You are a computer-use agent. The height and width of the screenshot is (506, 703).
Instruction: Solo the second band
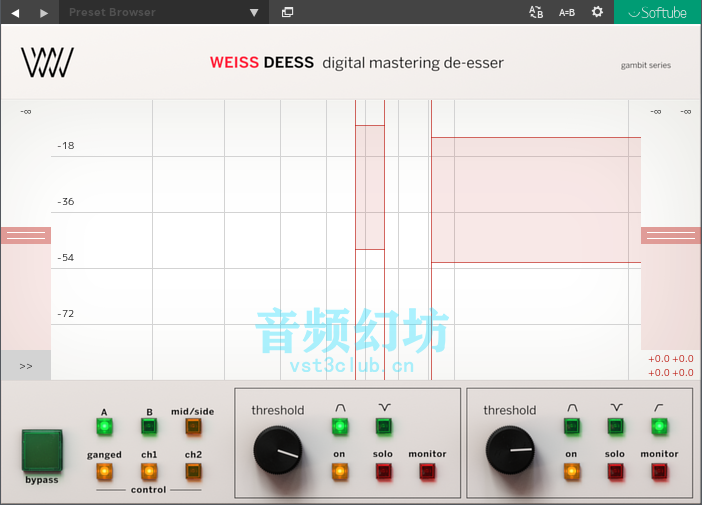(x=616, y=471)
